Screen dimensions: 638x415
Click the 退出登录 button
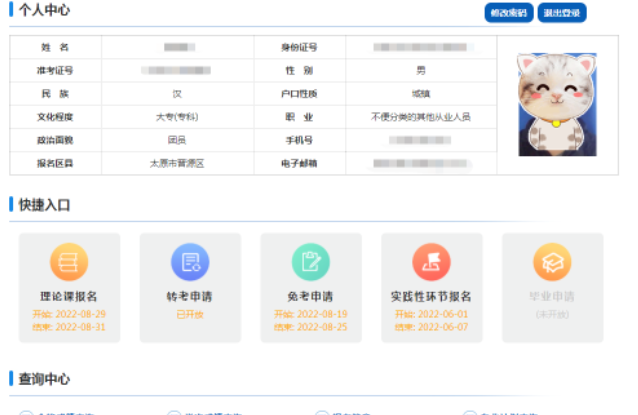pos(562,13)
